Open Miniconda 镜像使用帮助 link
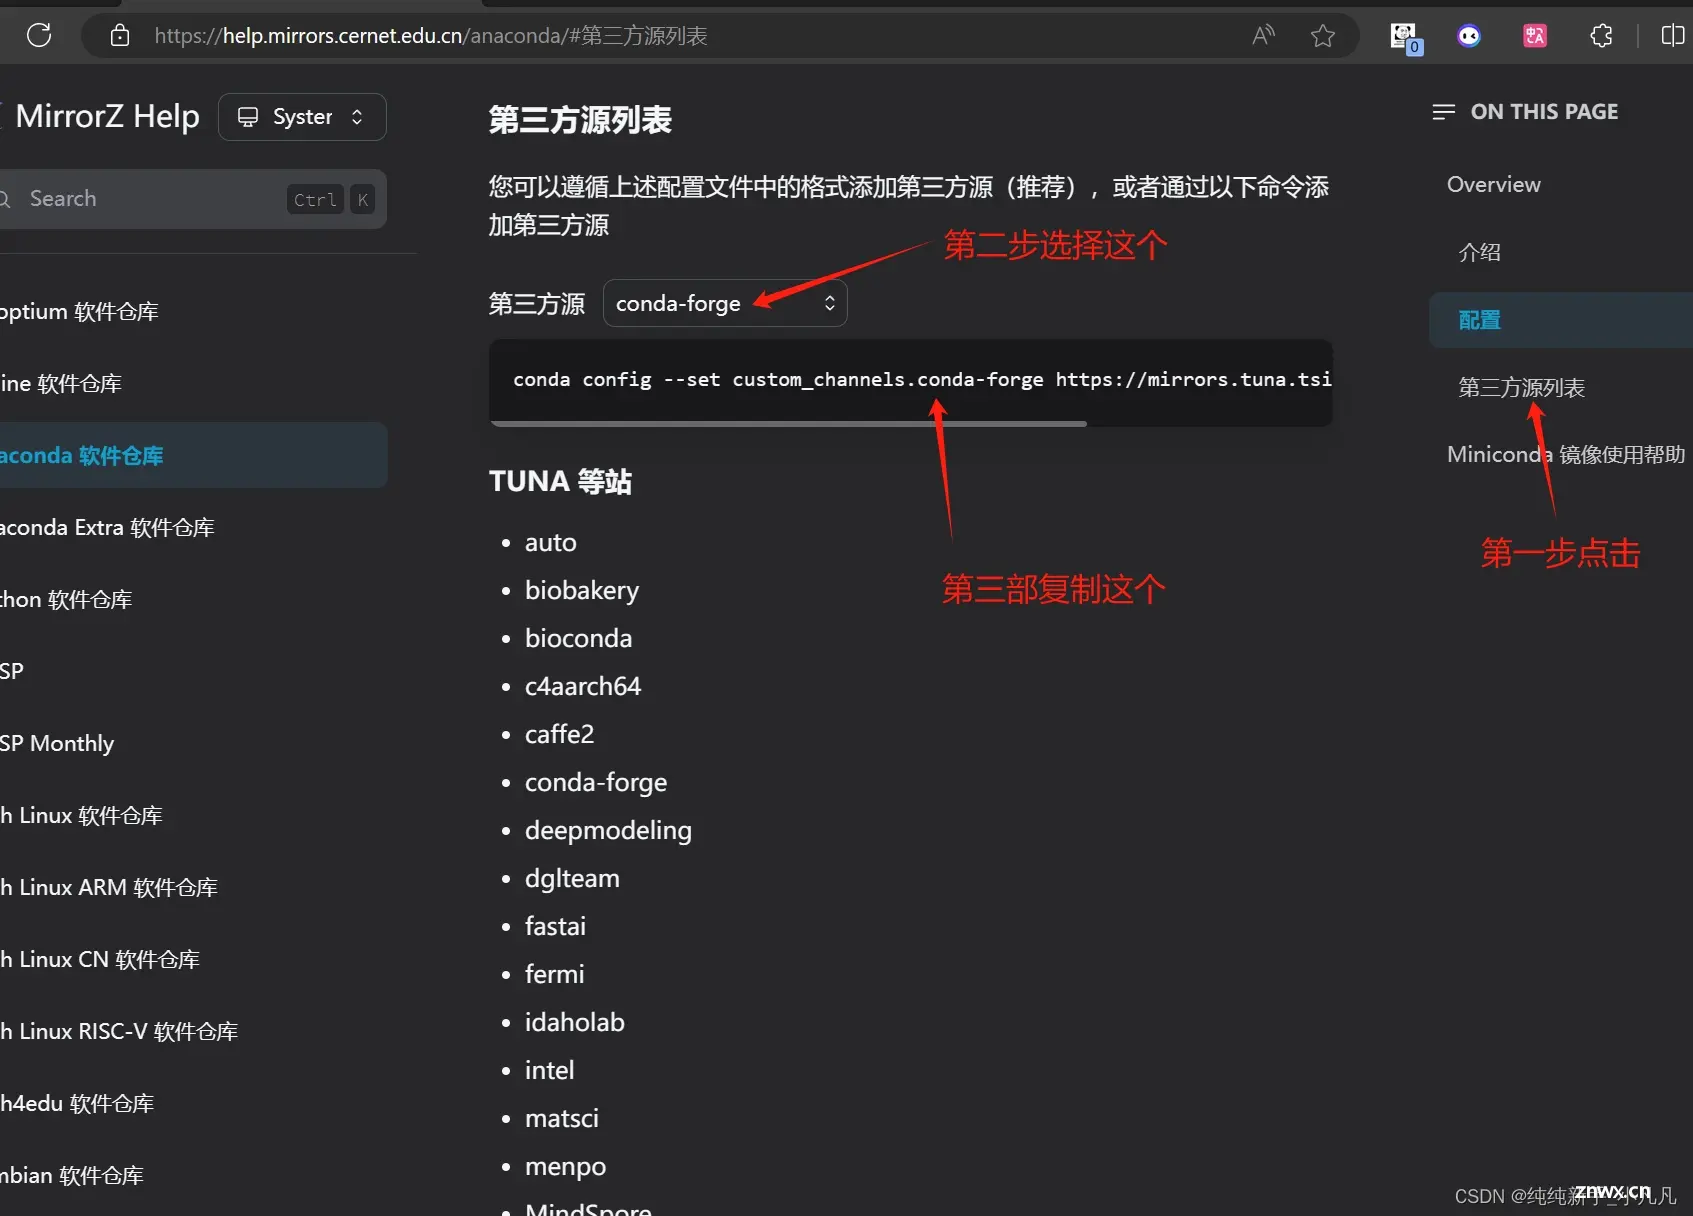Viewport: 1693px width, 1216px height. (x=1566, y=455)
